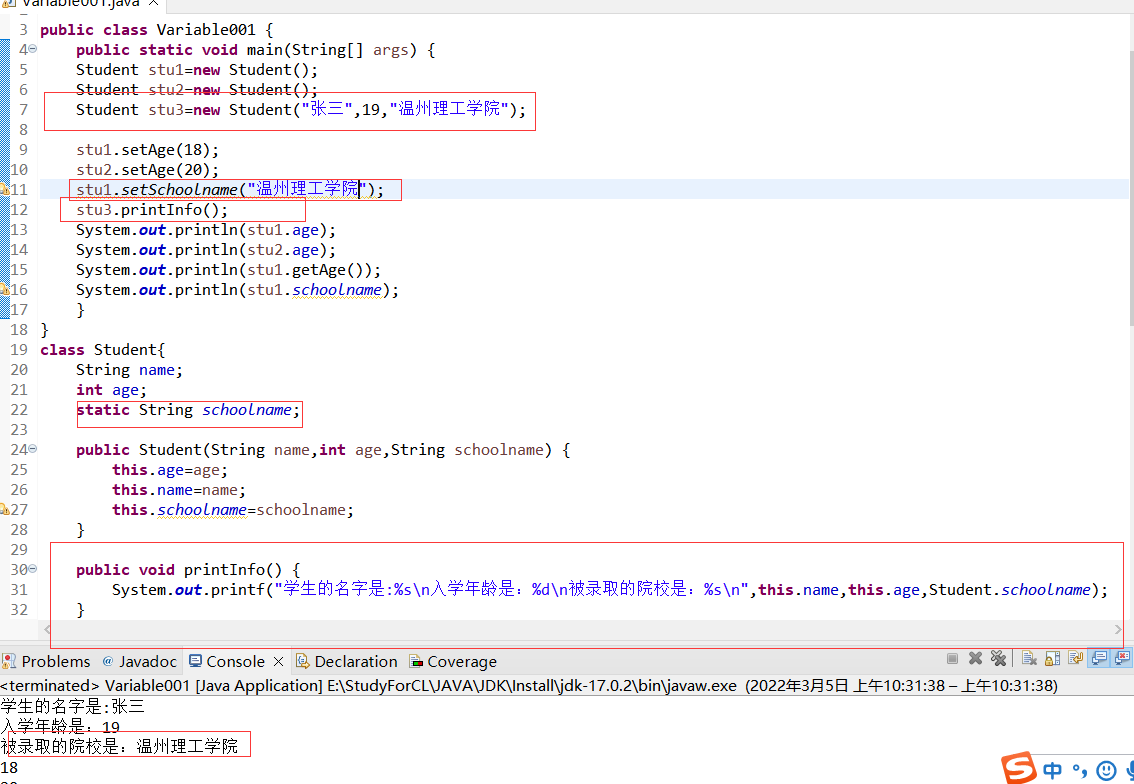This screenshot has height=784, width=1134.
Task: Collapse the main method fold marker
Action: pyautogui.click(x=32, y=49)
